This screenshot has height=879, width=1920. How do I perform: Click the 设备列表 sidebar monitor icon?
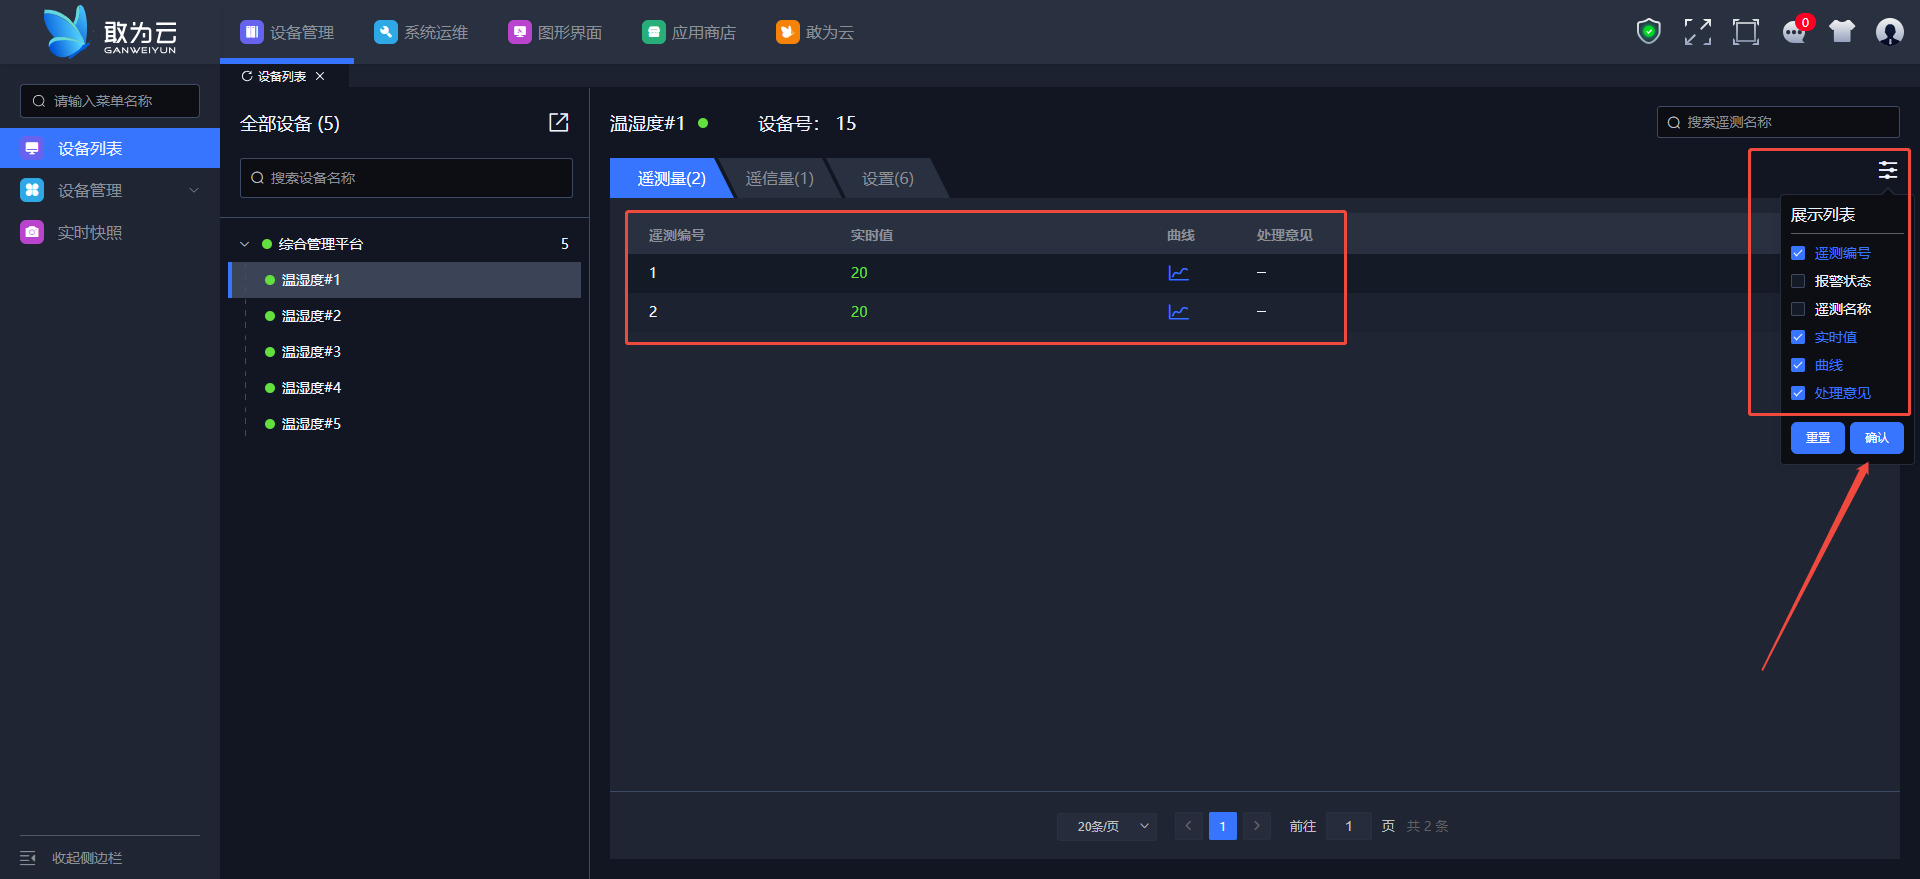[32, 148]
